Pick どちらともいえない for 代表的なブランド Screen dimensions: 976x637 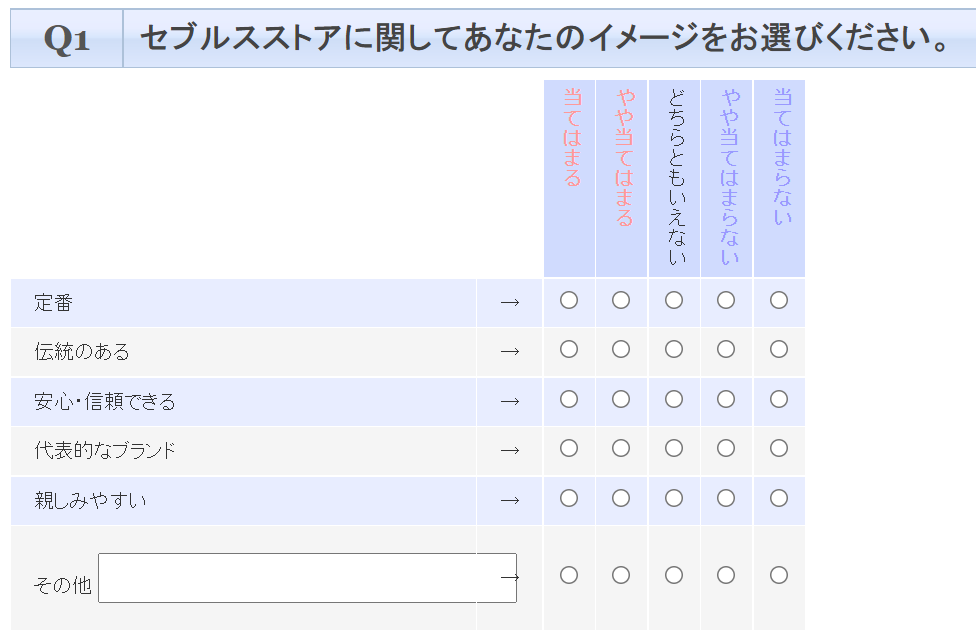tap(674, 448)
